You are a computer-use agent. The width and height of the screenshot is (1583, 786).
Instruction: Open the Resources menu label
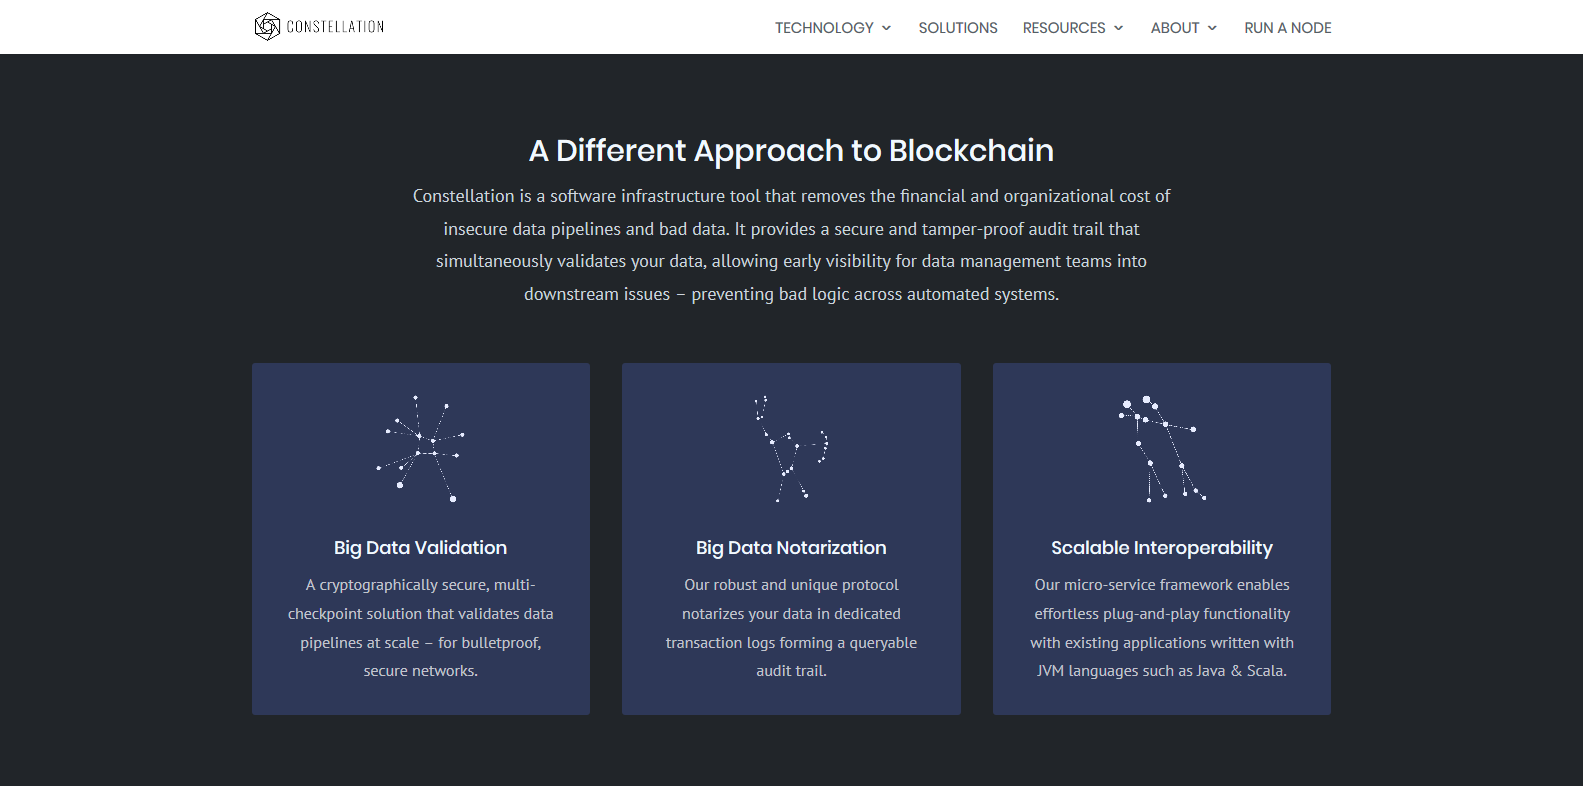pos(1064,28)
